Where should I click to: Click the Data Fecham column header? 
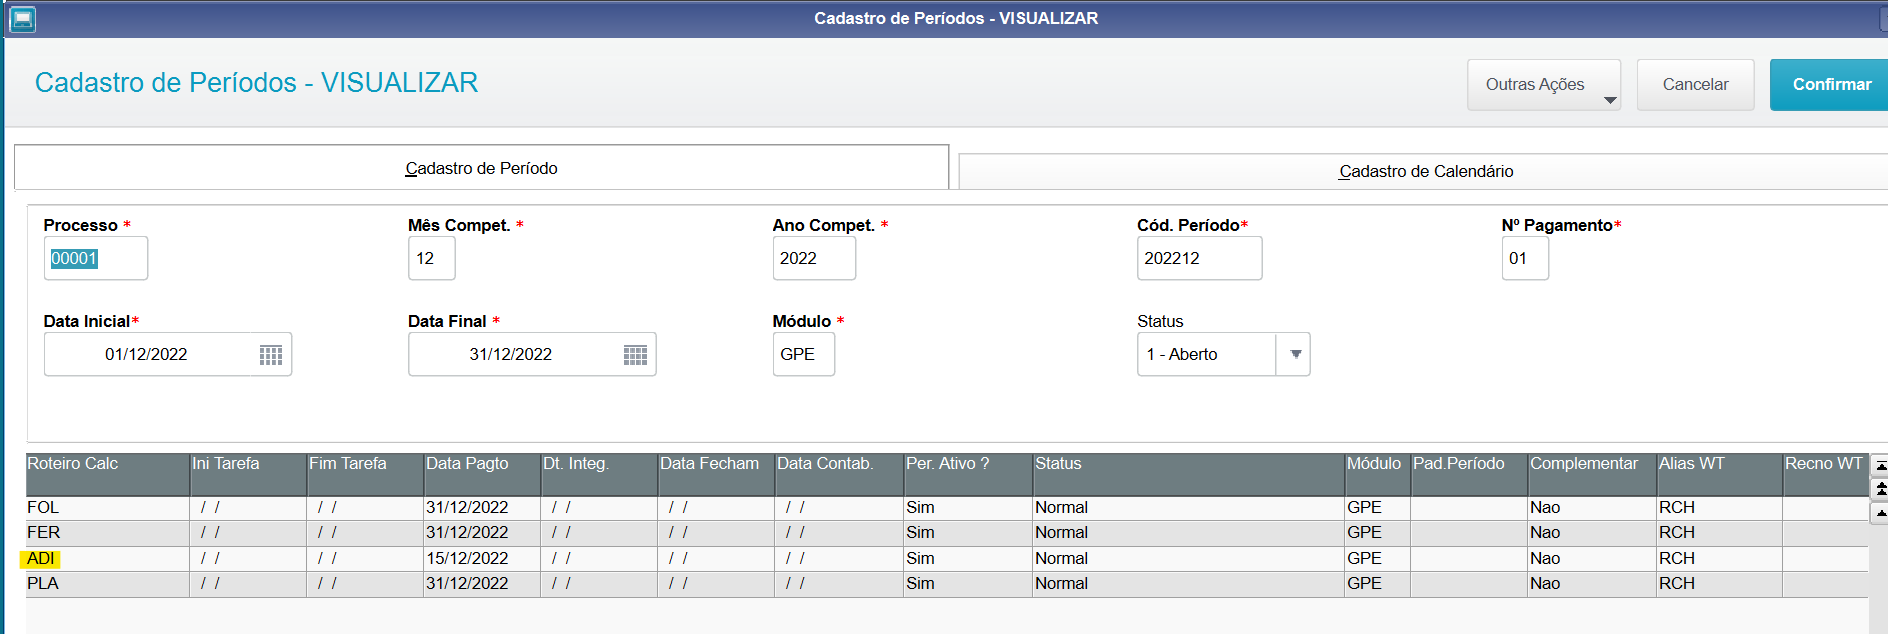[x=716, y=474]
